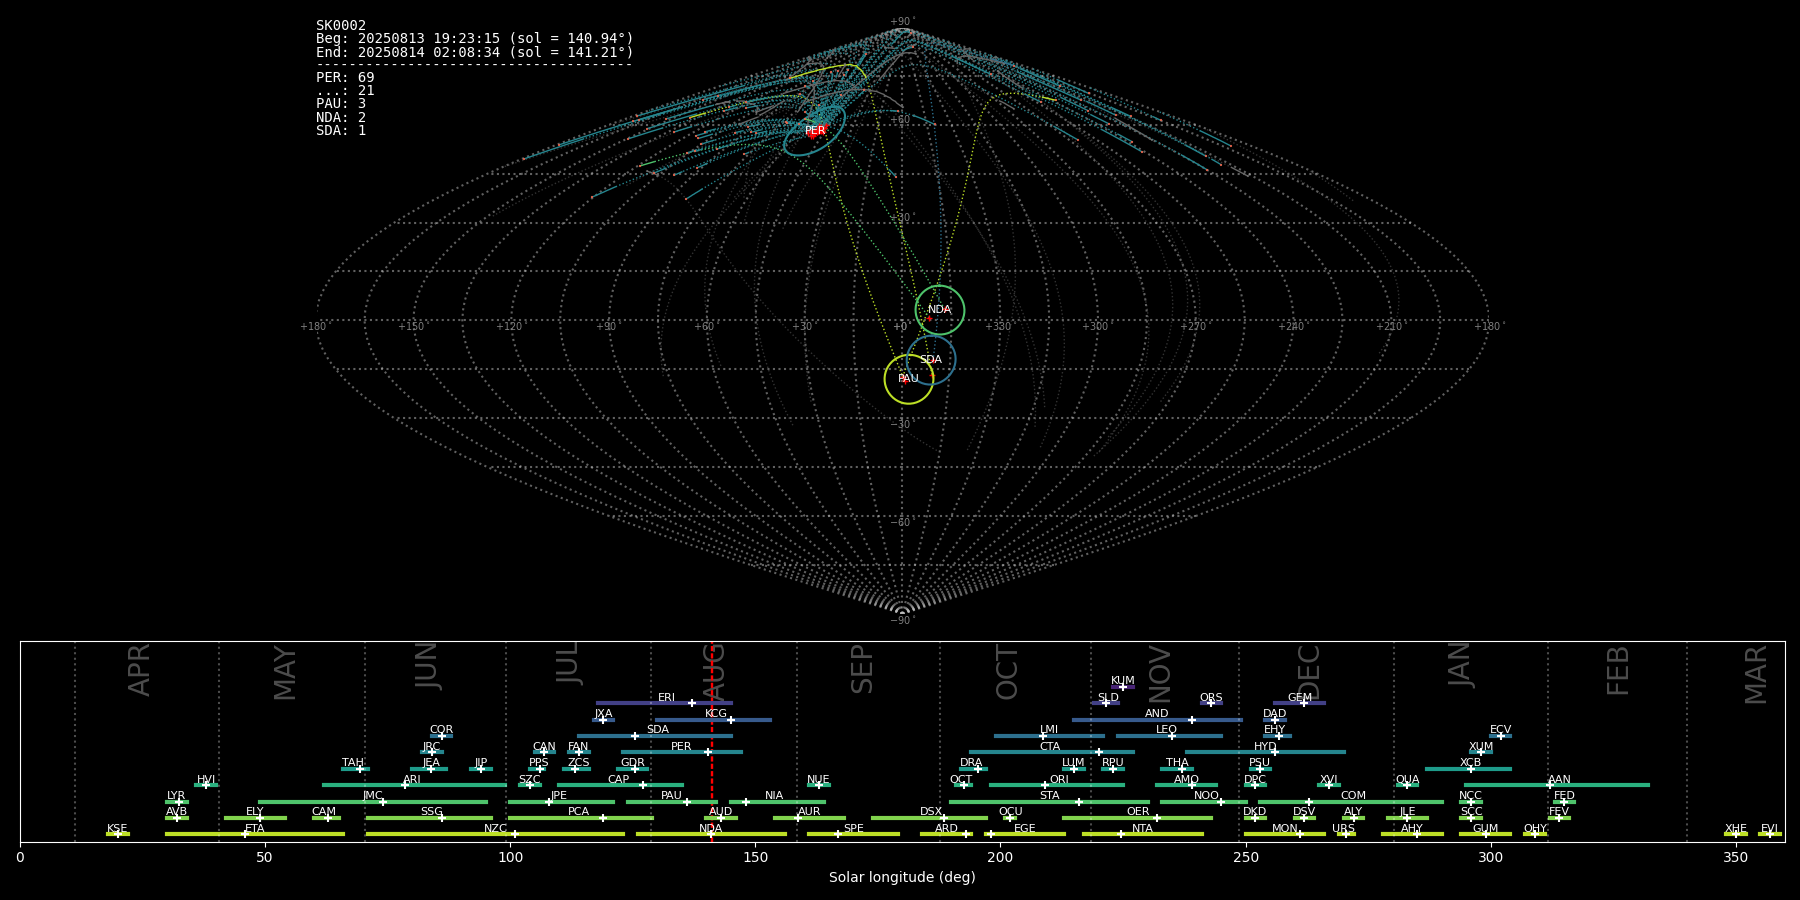Image resolution: width=1800 pixels, height=900 pixels.
Task: Click the HYD shower bar in the timeline
Action: [1265, 752]
